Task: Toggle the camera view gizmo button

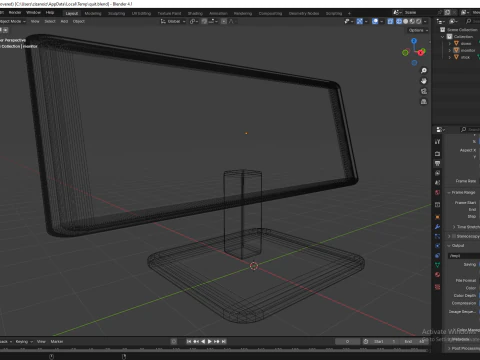Action: [424, 91]
